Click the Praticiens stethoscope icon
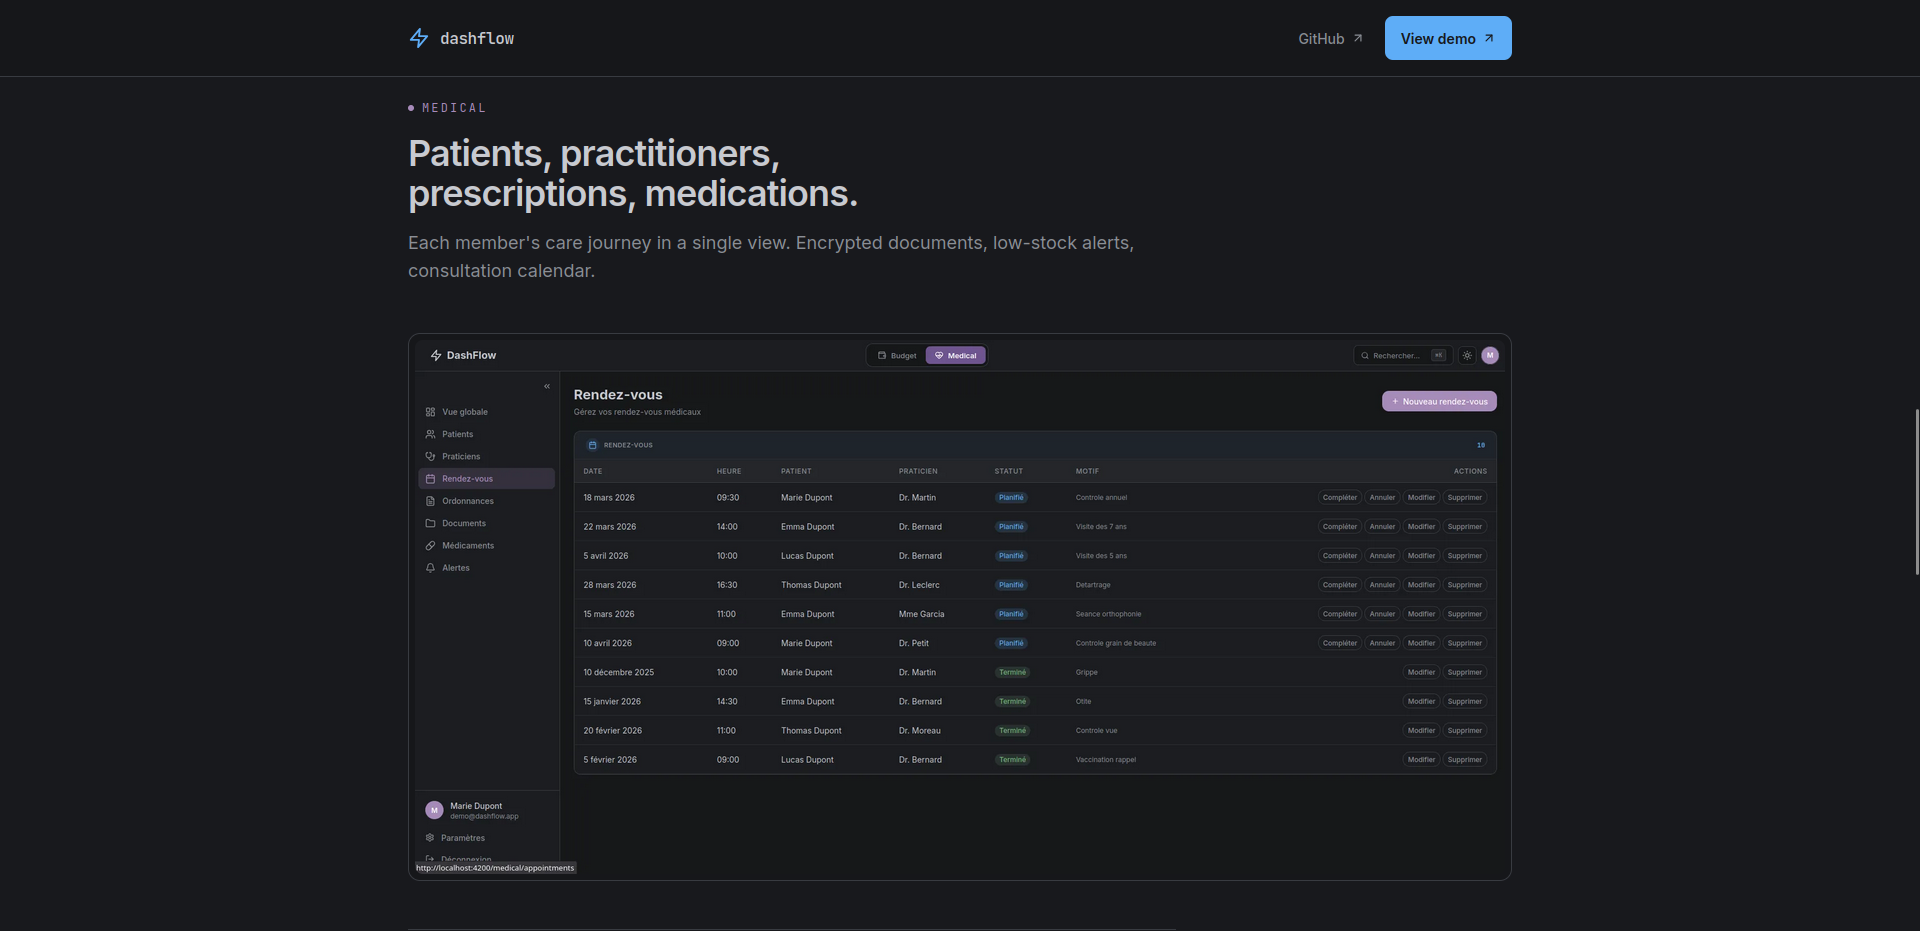Image resolution: width=1920 pixels, height=931 pixels. click(x=430, y=456)
